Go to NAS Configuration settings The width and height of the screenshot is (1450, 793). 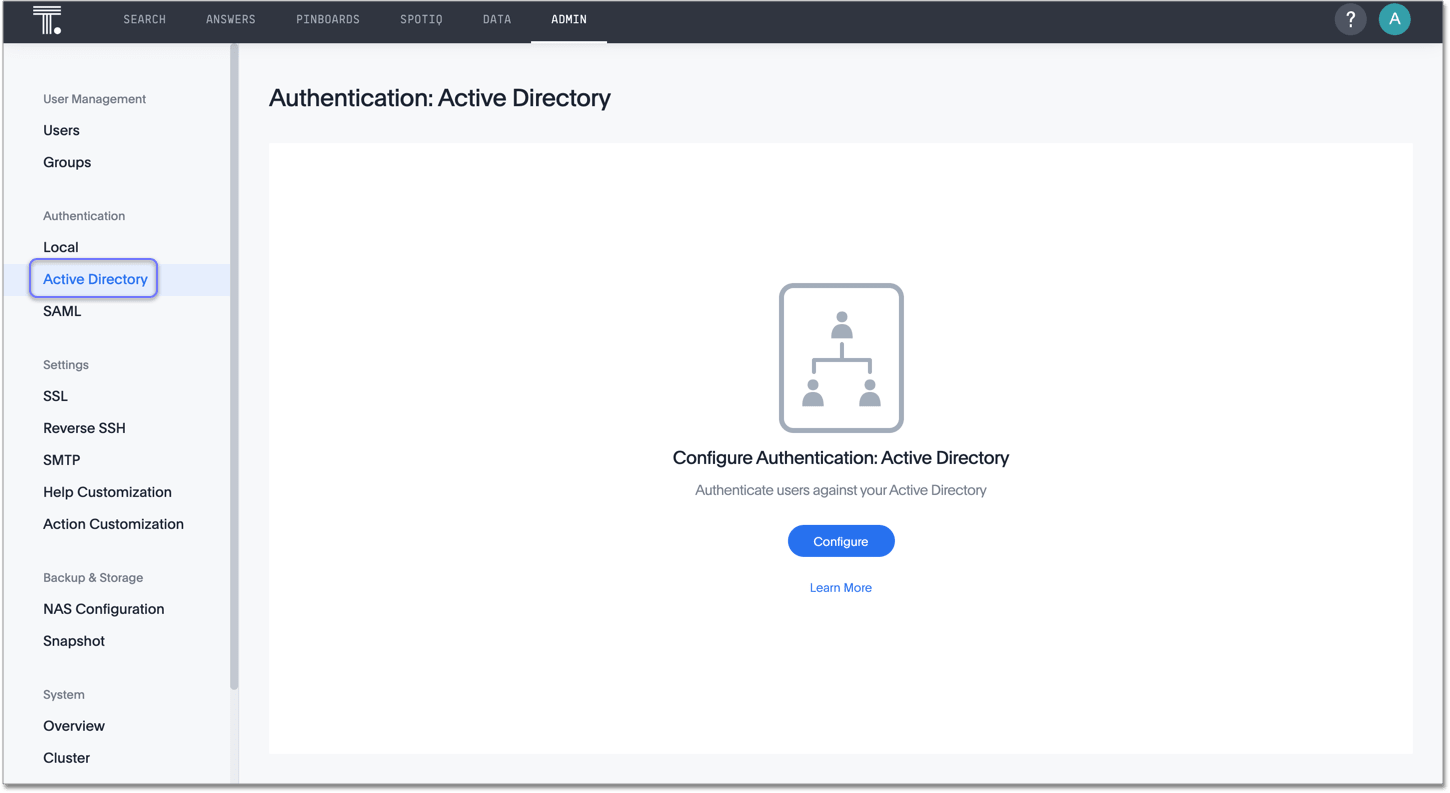click(103, 609)
